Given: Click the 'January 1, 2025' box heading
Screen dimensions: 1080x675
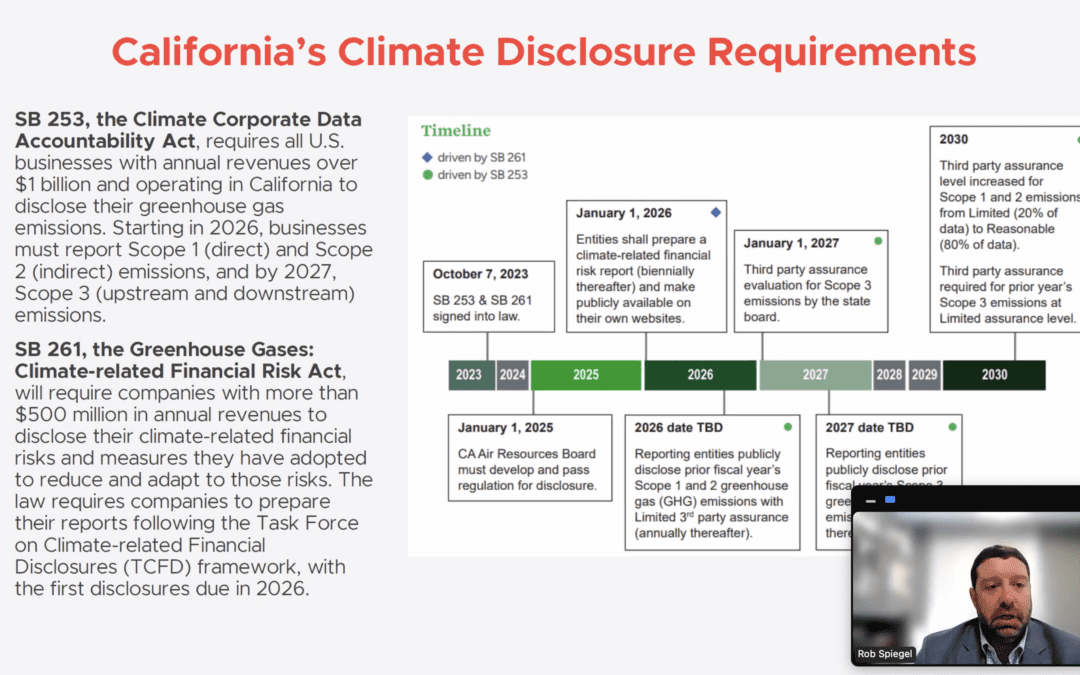Looking at the screenshot, I should coord(506,427).
